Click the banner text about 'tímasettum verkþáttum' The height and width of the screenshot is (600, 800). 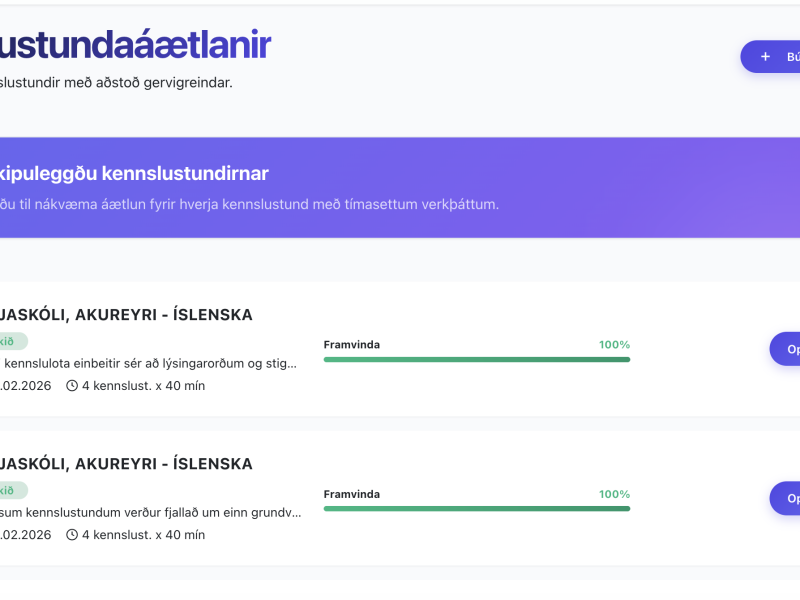250,205
